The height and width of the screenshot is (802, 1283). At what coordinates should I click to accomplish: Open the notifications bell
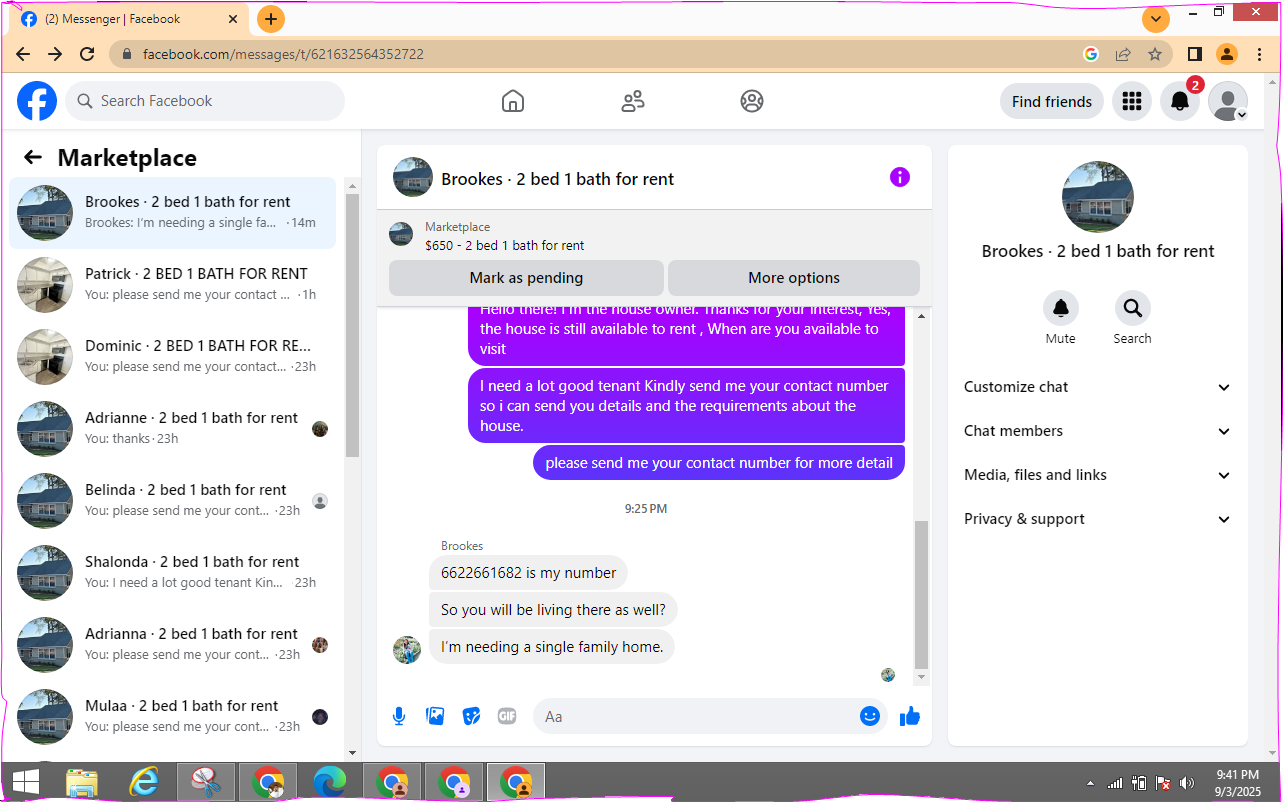(1180, 101)
